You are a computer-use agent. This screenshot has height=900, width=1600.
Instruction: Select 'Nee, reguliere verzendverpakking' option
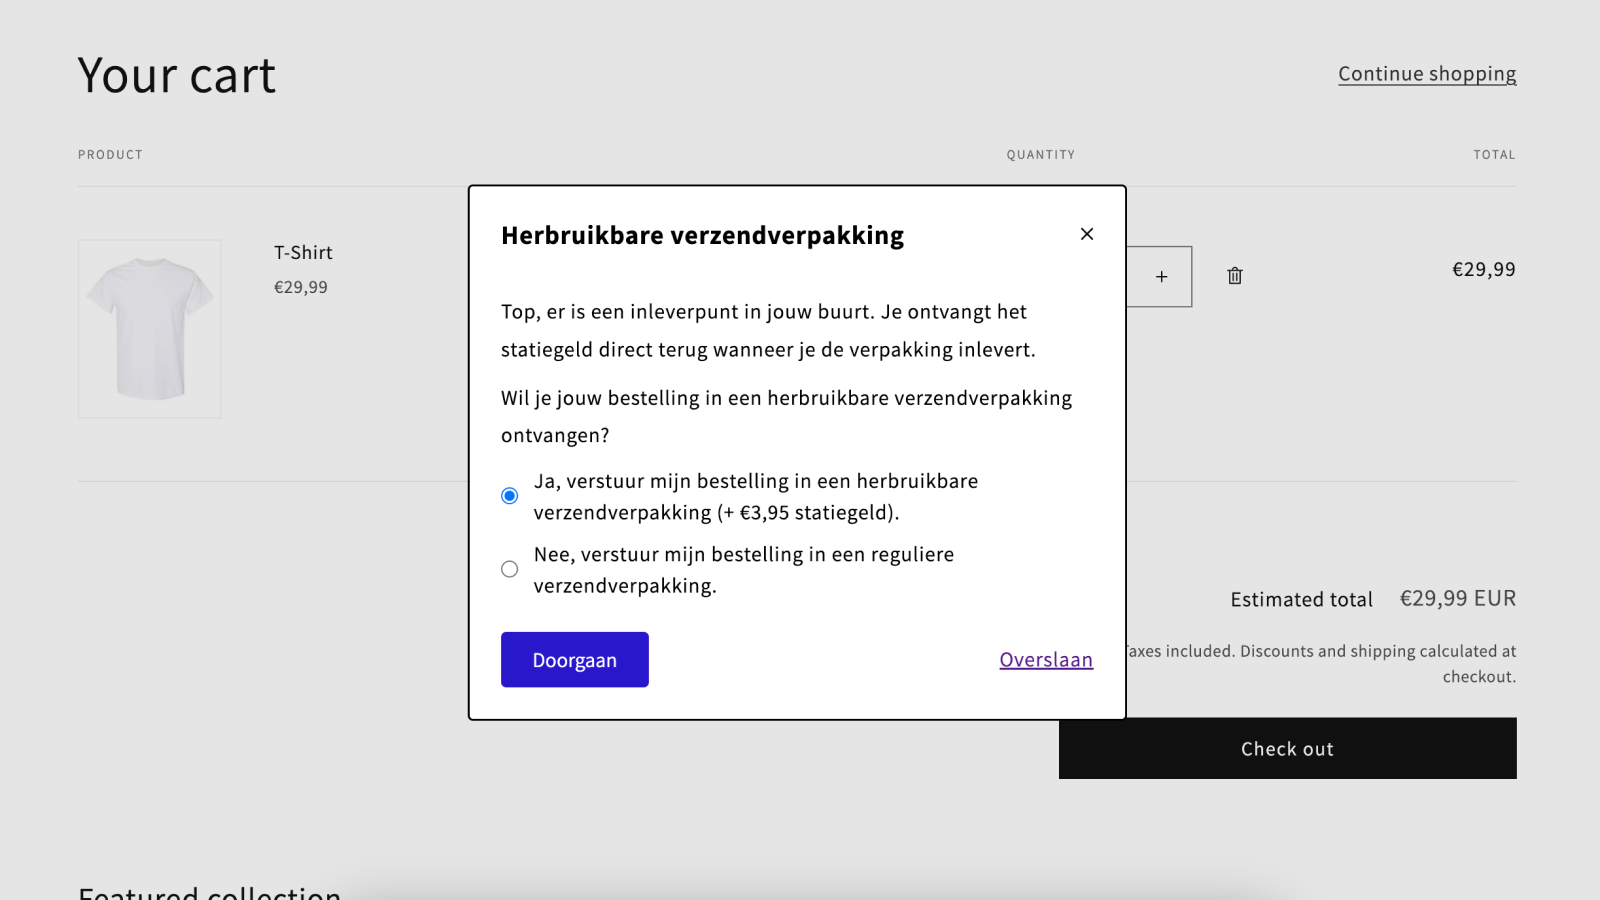[509, 568]
